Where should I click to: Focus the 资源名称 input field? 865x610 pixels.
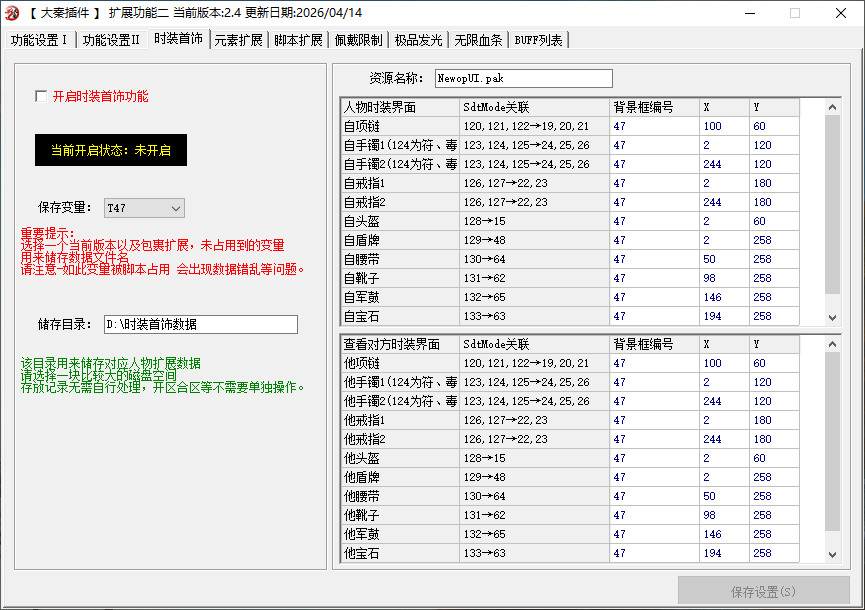tap(524, 78)
